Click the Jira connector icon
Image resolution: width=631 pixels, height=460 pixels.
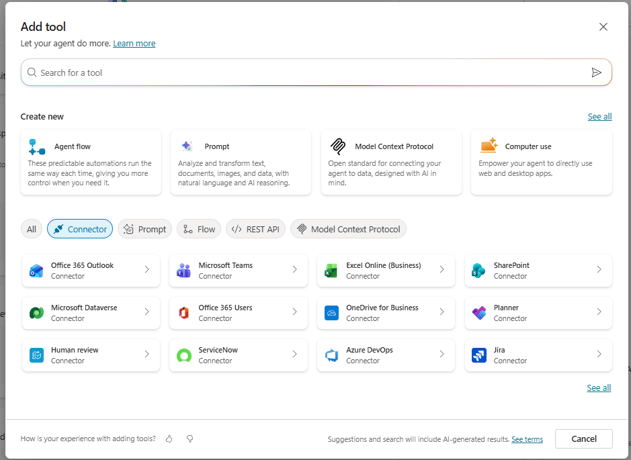(478, 355)
